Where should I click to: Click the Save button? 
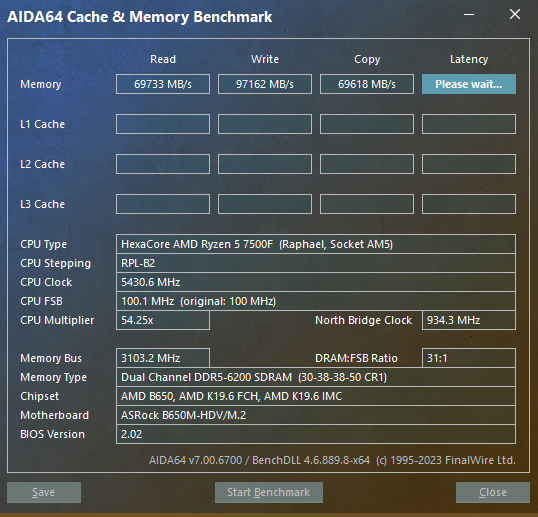point(44,492)
